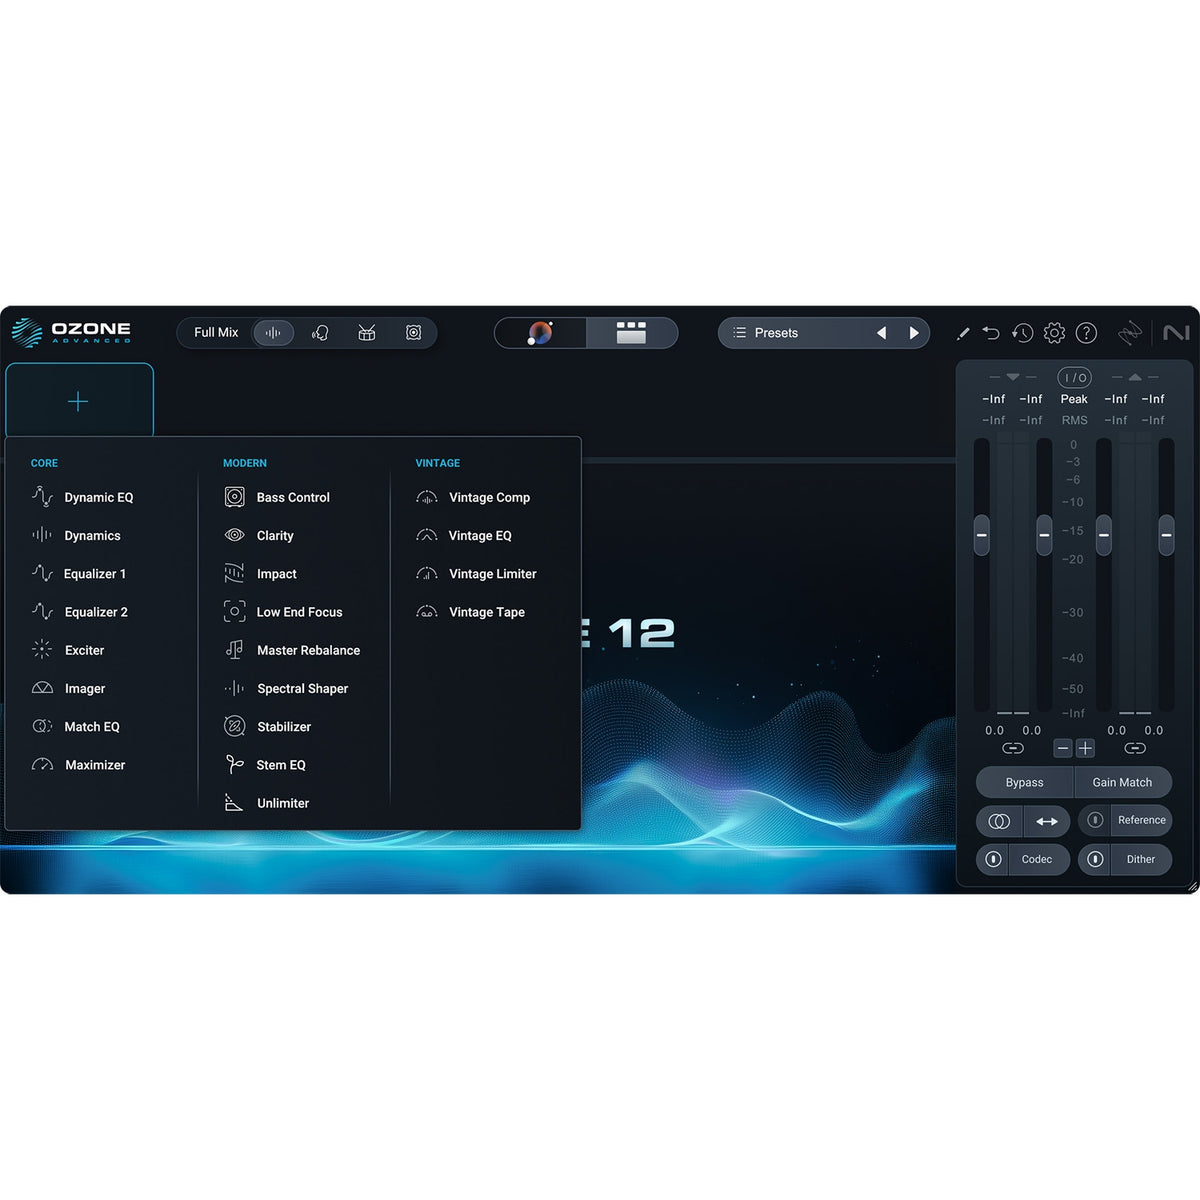
Task: Add the Stem EQ module
Action: click(x=266, y=765)
